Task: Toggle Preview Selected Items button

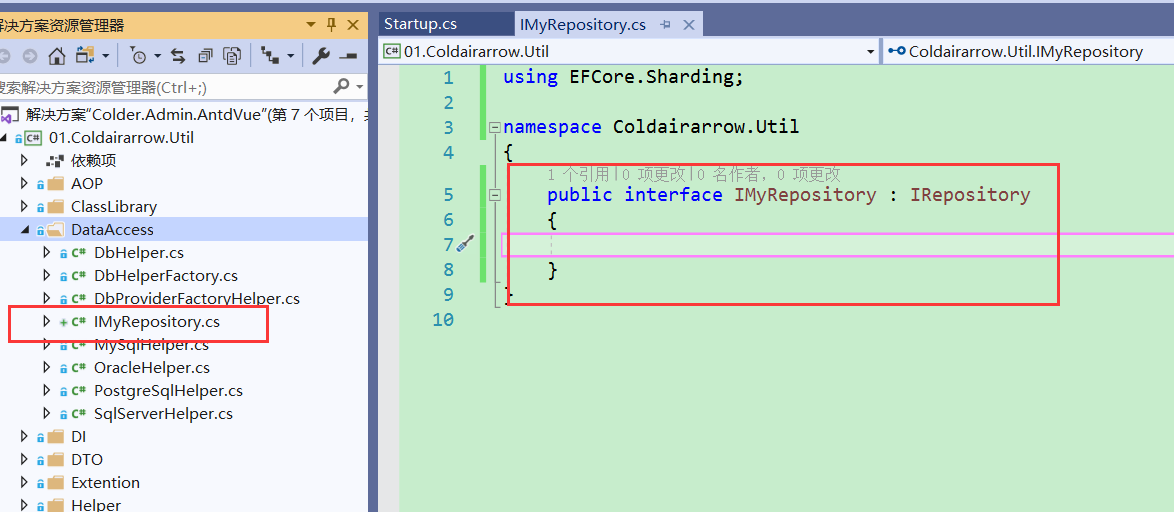Action: pyautogui.click(x=348, y=56)
